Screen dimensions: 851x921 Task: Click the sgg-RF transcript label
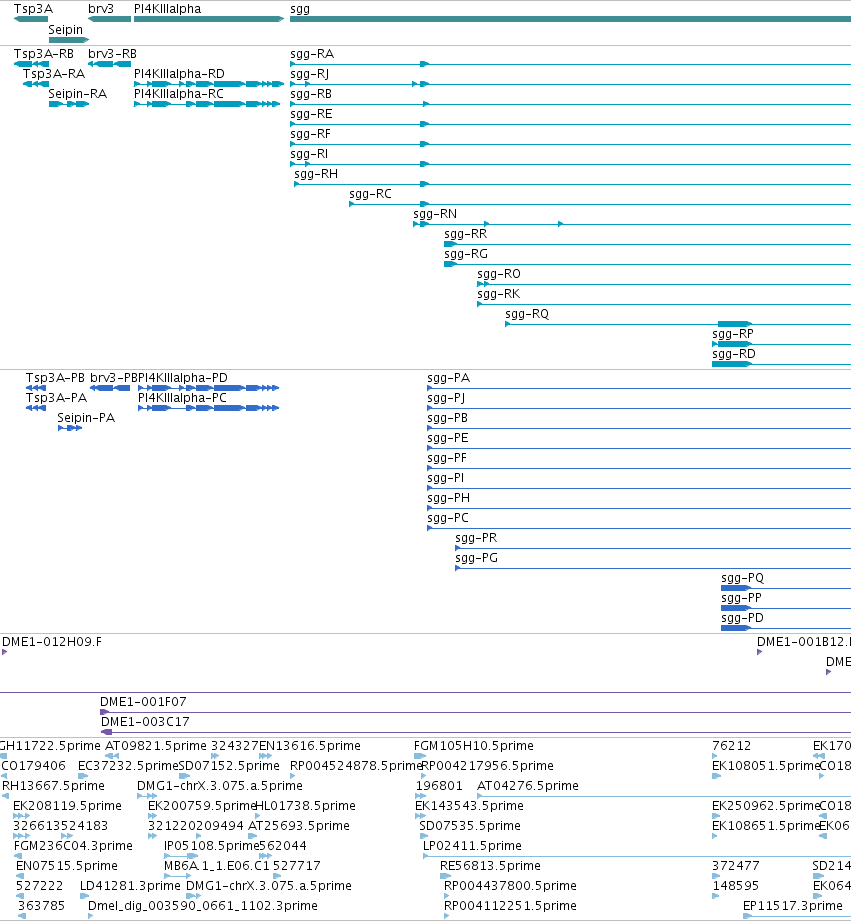310,134
